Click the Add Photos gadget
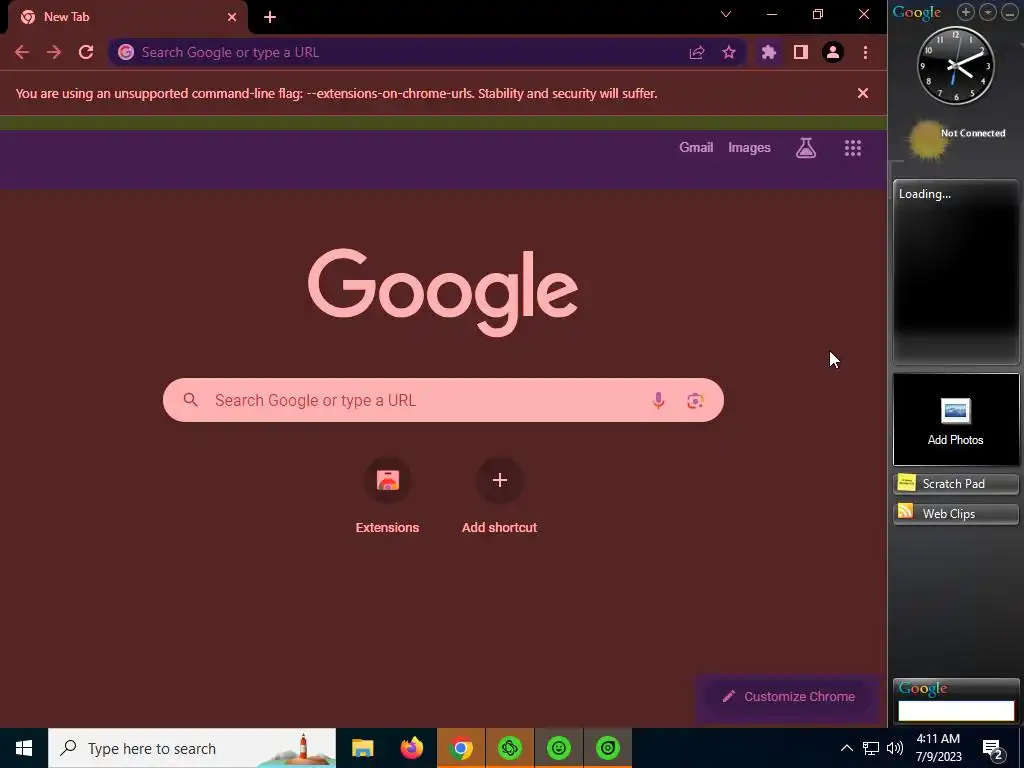Image resolution: width=1024 pixels, height=768 pixels. (x=956, y=419)
